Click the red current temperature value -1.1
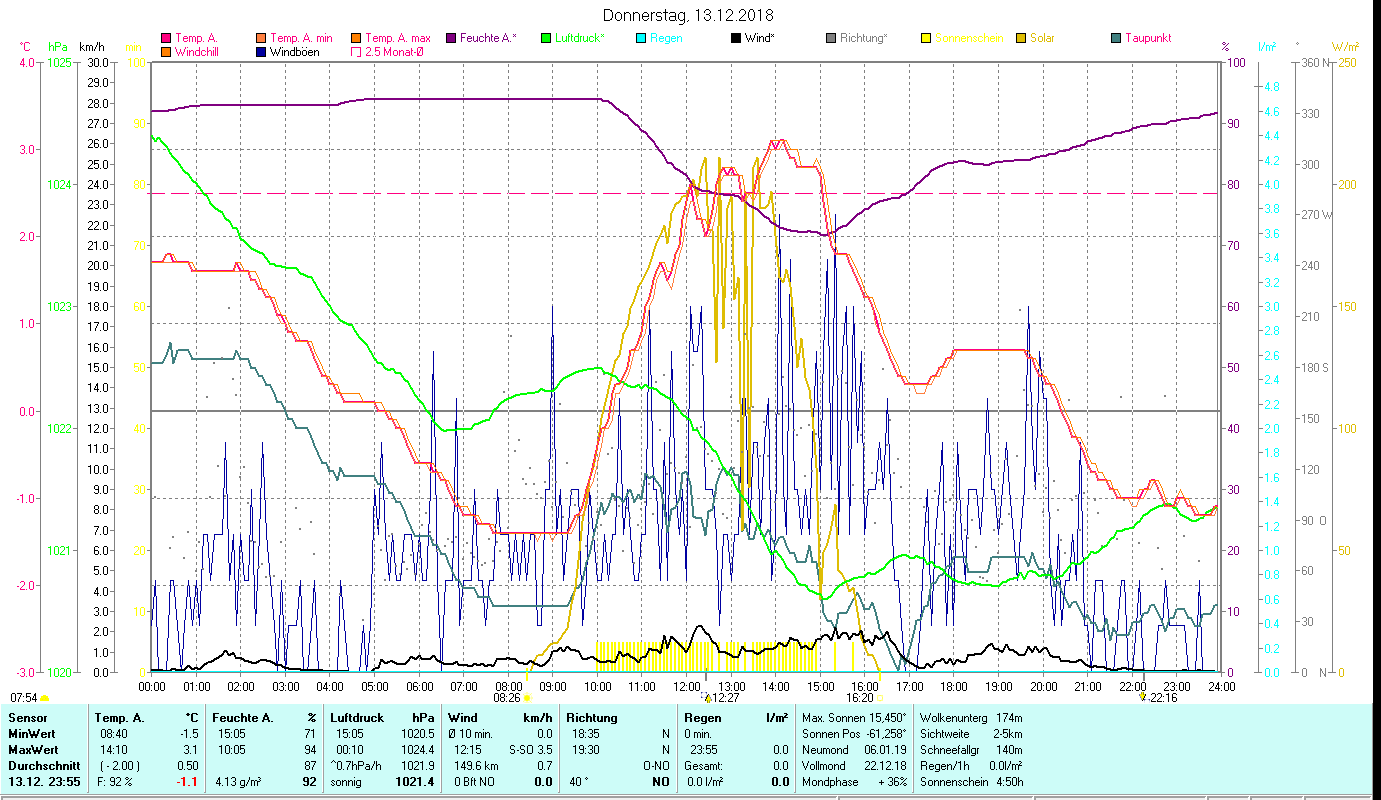 pyautogui.click(x=188, y=782)
